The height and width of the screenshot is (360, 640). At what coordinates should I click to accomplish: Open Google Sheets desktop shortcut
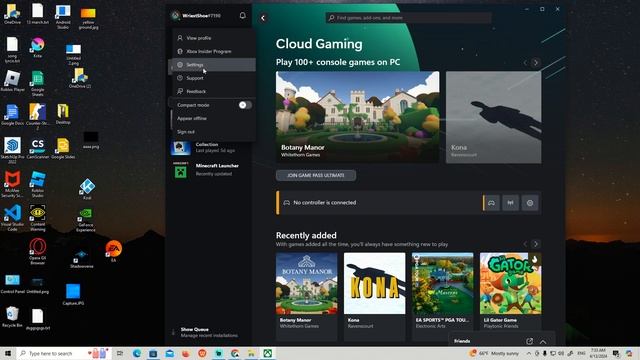[x=38, y=83]
